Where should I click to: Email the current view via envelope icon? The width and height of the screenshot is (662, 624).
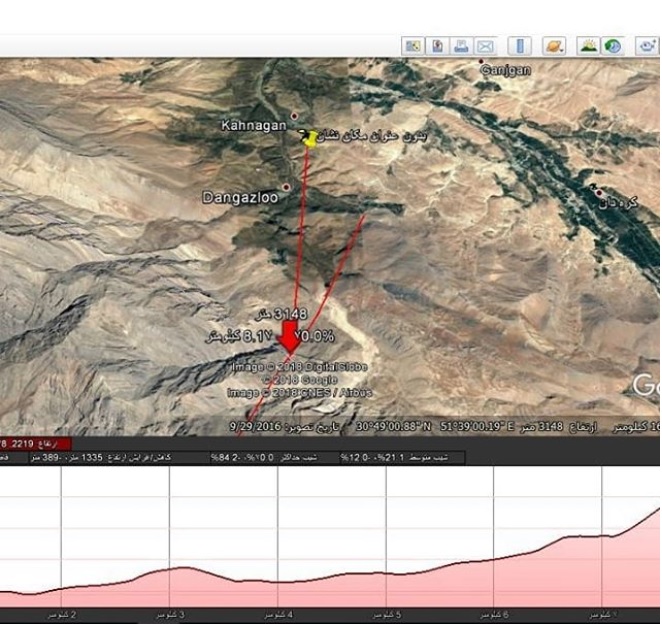(x=485, y=46)
